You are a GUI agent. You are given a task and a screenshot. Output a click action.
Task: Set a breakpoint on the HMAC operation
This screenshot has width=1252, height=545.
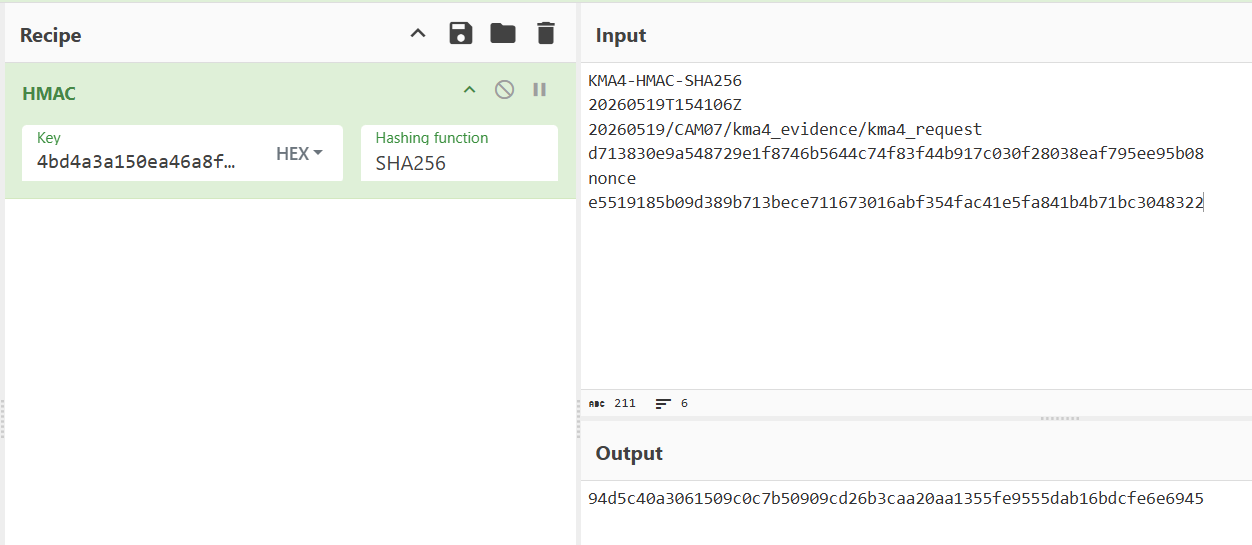coord(539,90)
